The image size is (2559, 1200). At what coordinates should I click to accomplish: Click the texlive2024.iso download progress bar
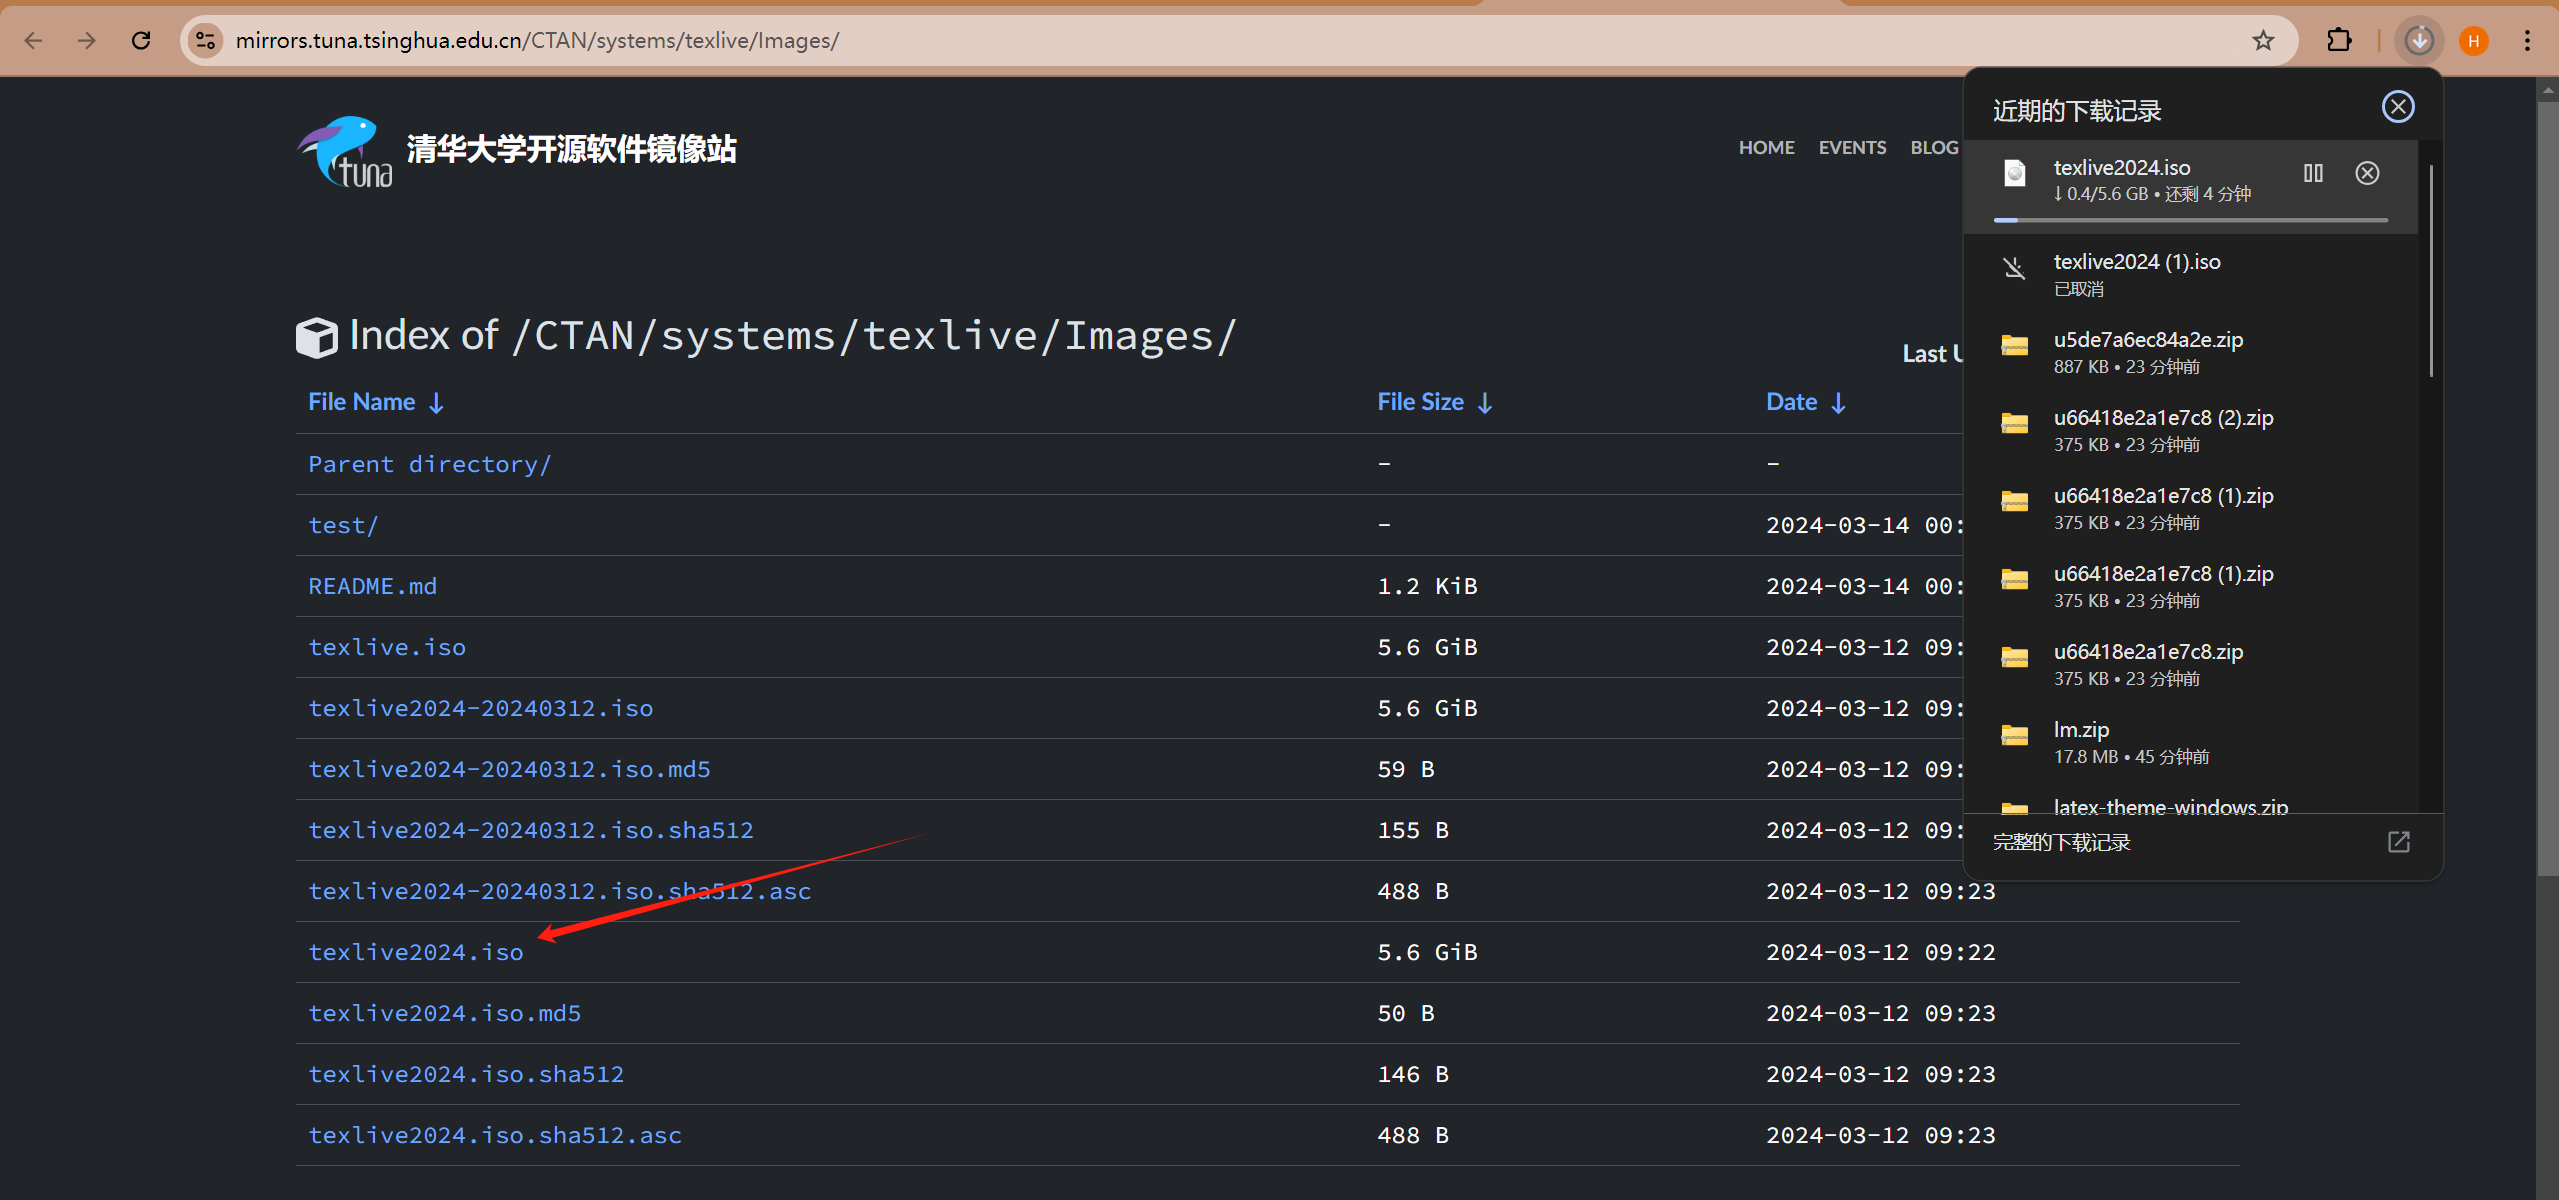coord(2190,220)
